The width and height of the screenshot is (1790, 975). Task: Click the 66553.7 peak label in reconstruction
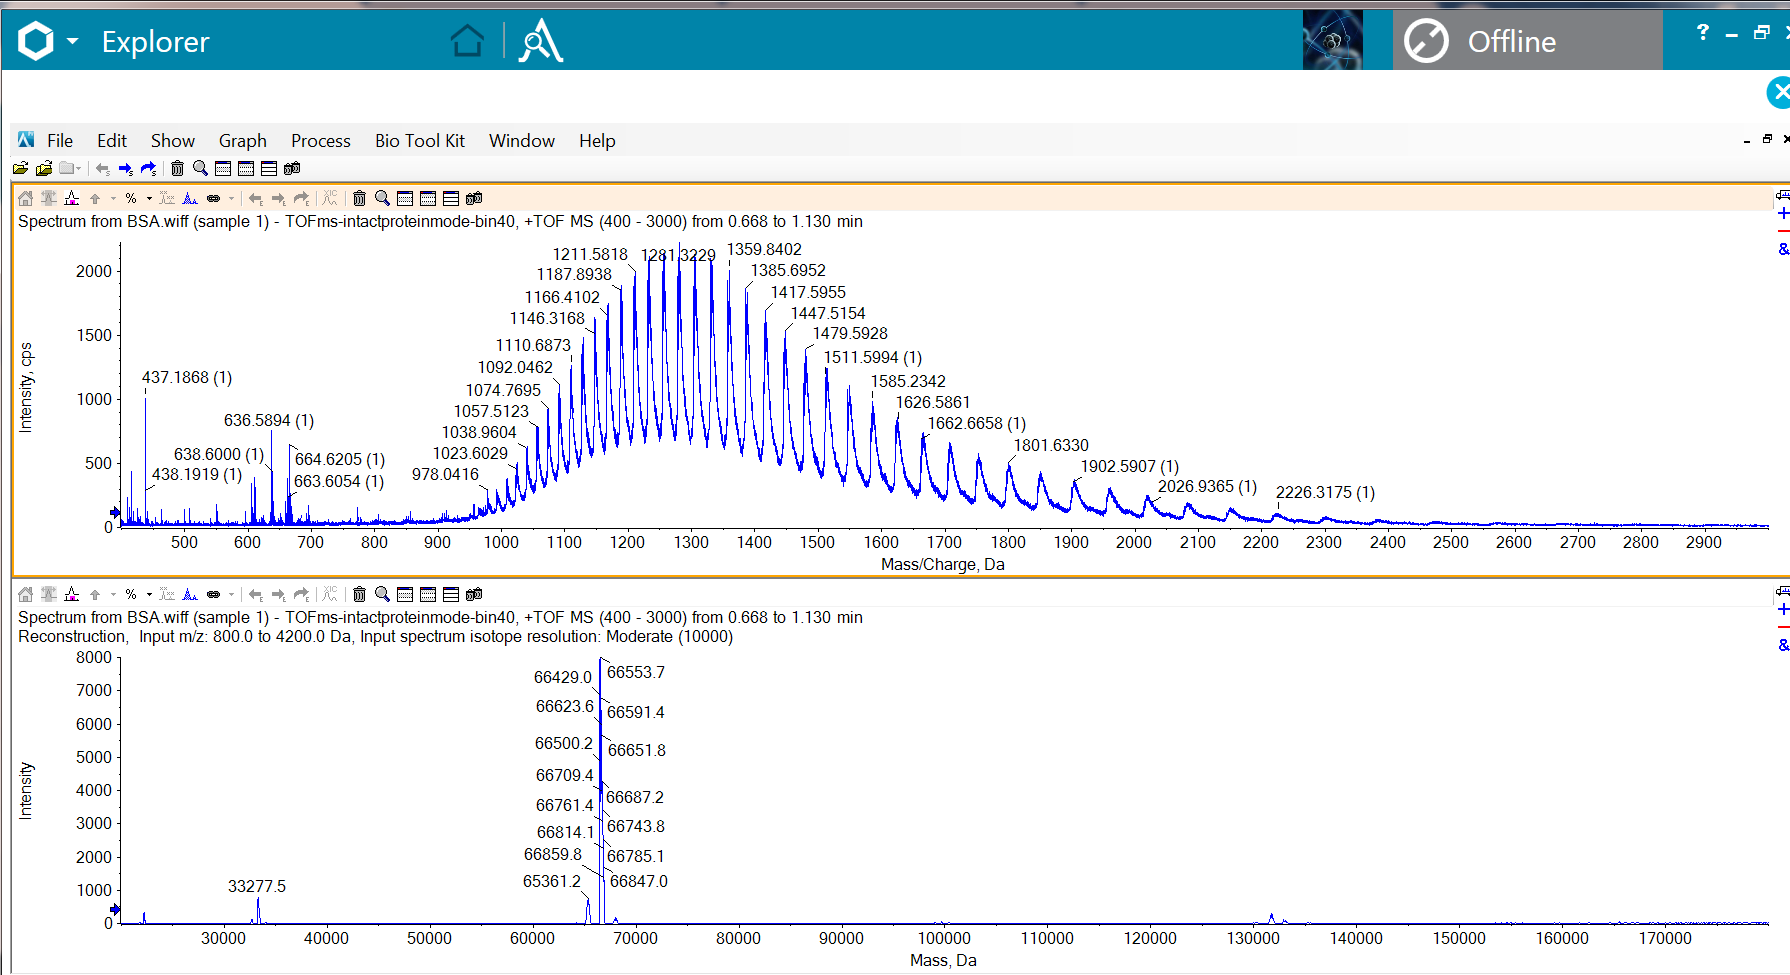click(x=635, y=673)
